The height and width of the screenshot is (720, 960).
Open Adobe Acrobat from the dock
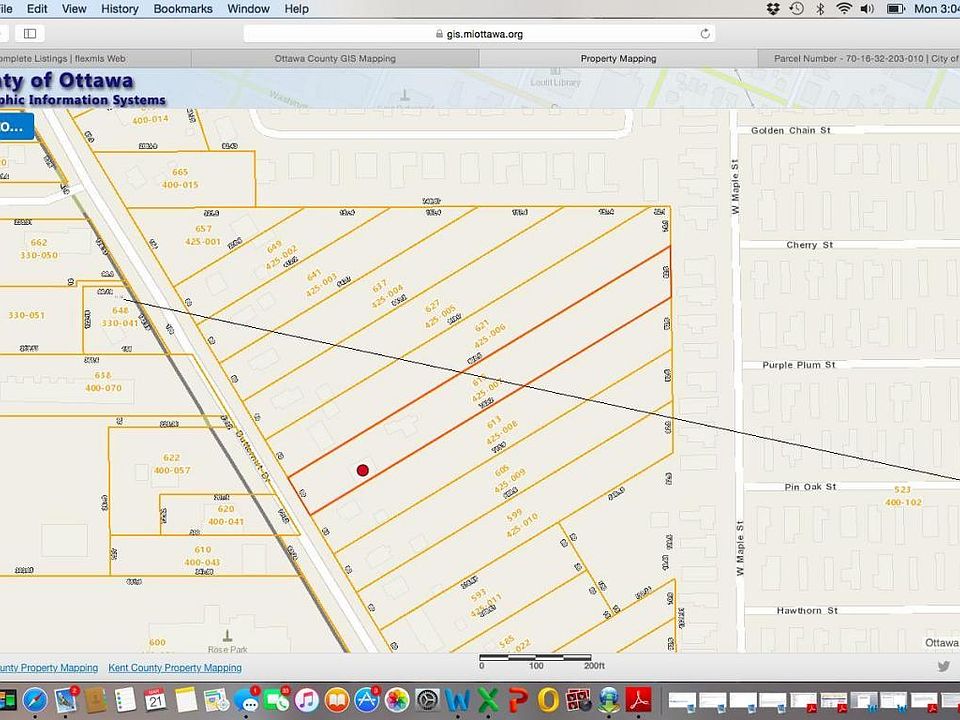pyautogui.click(x=639, y=700)
